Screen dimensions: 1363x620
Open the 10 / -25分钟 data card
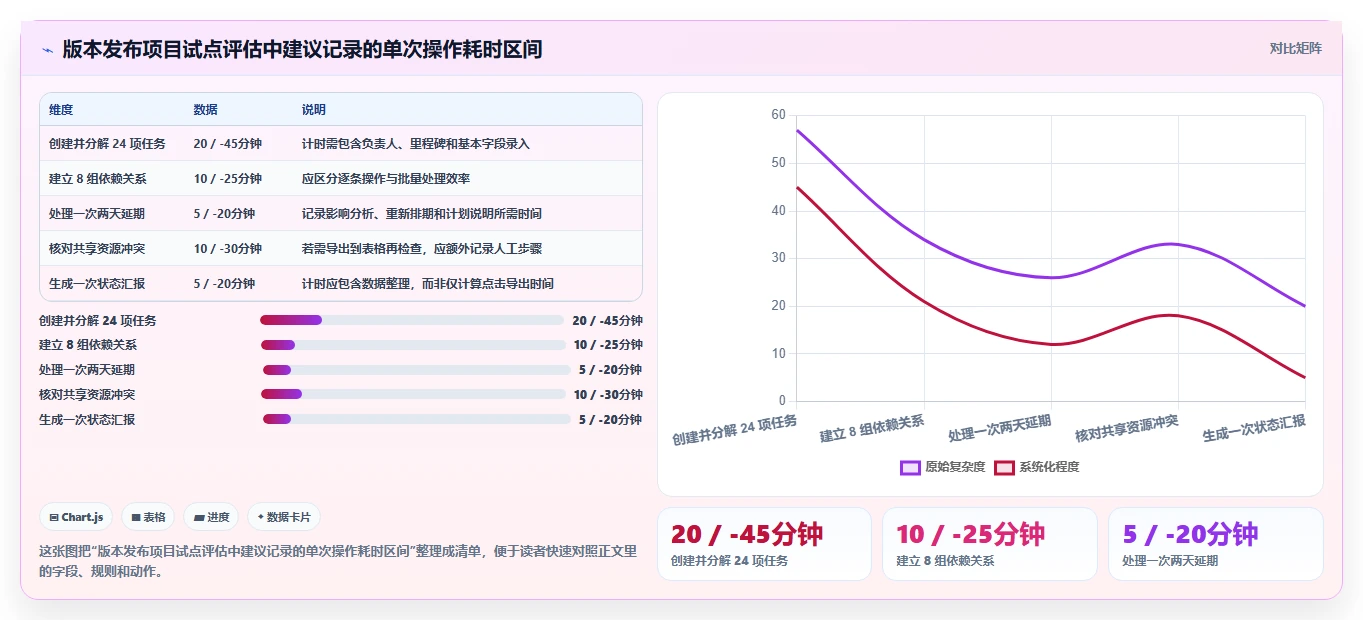click(990, 544)
